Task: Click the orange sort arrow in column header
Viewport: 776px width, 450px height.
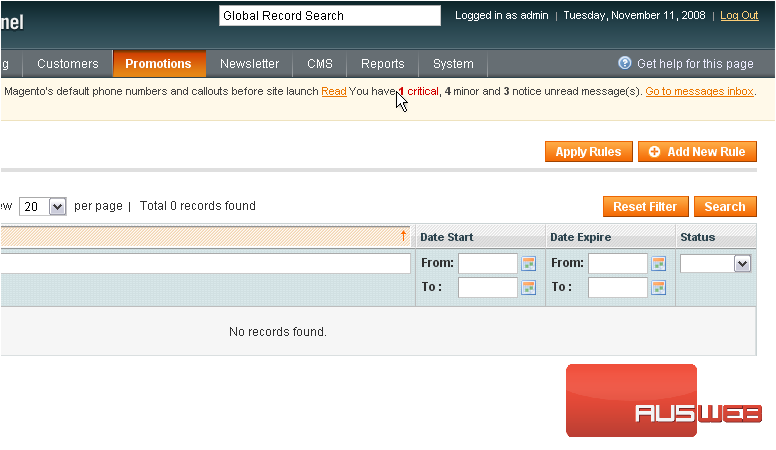Action: (x=404, y=237)
